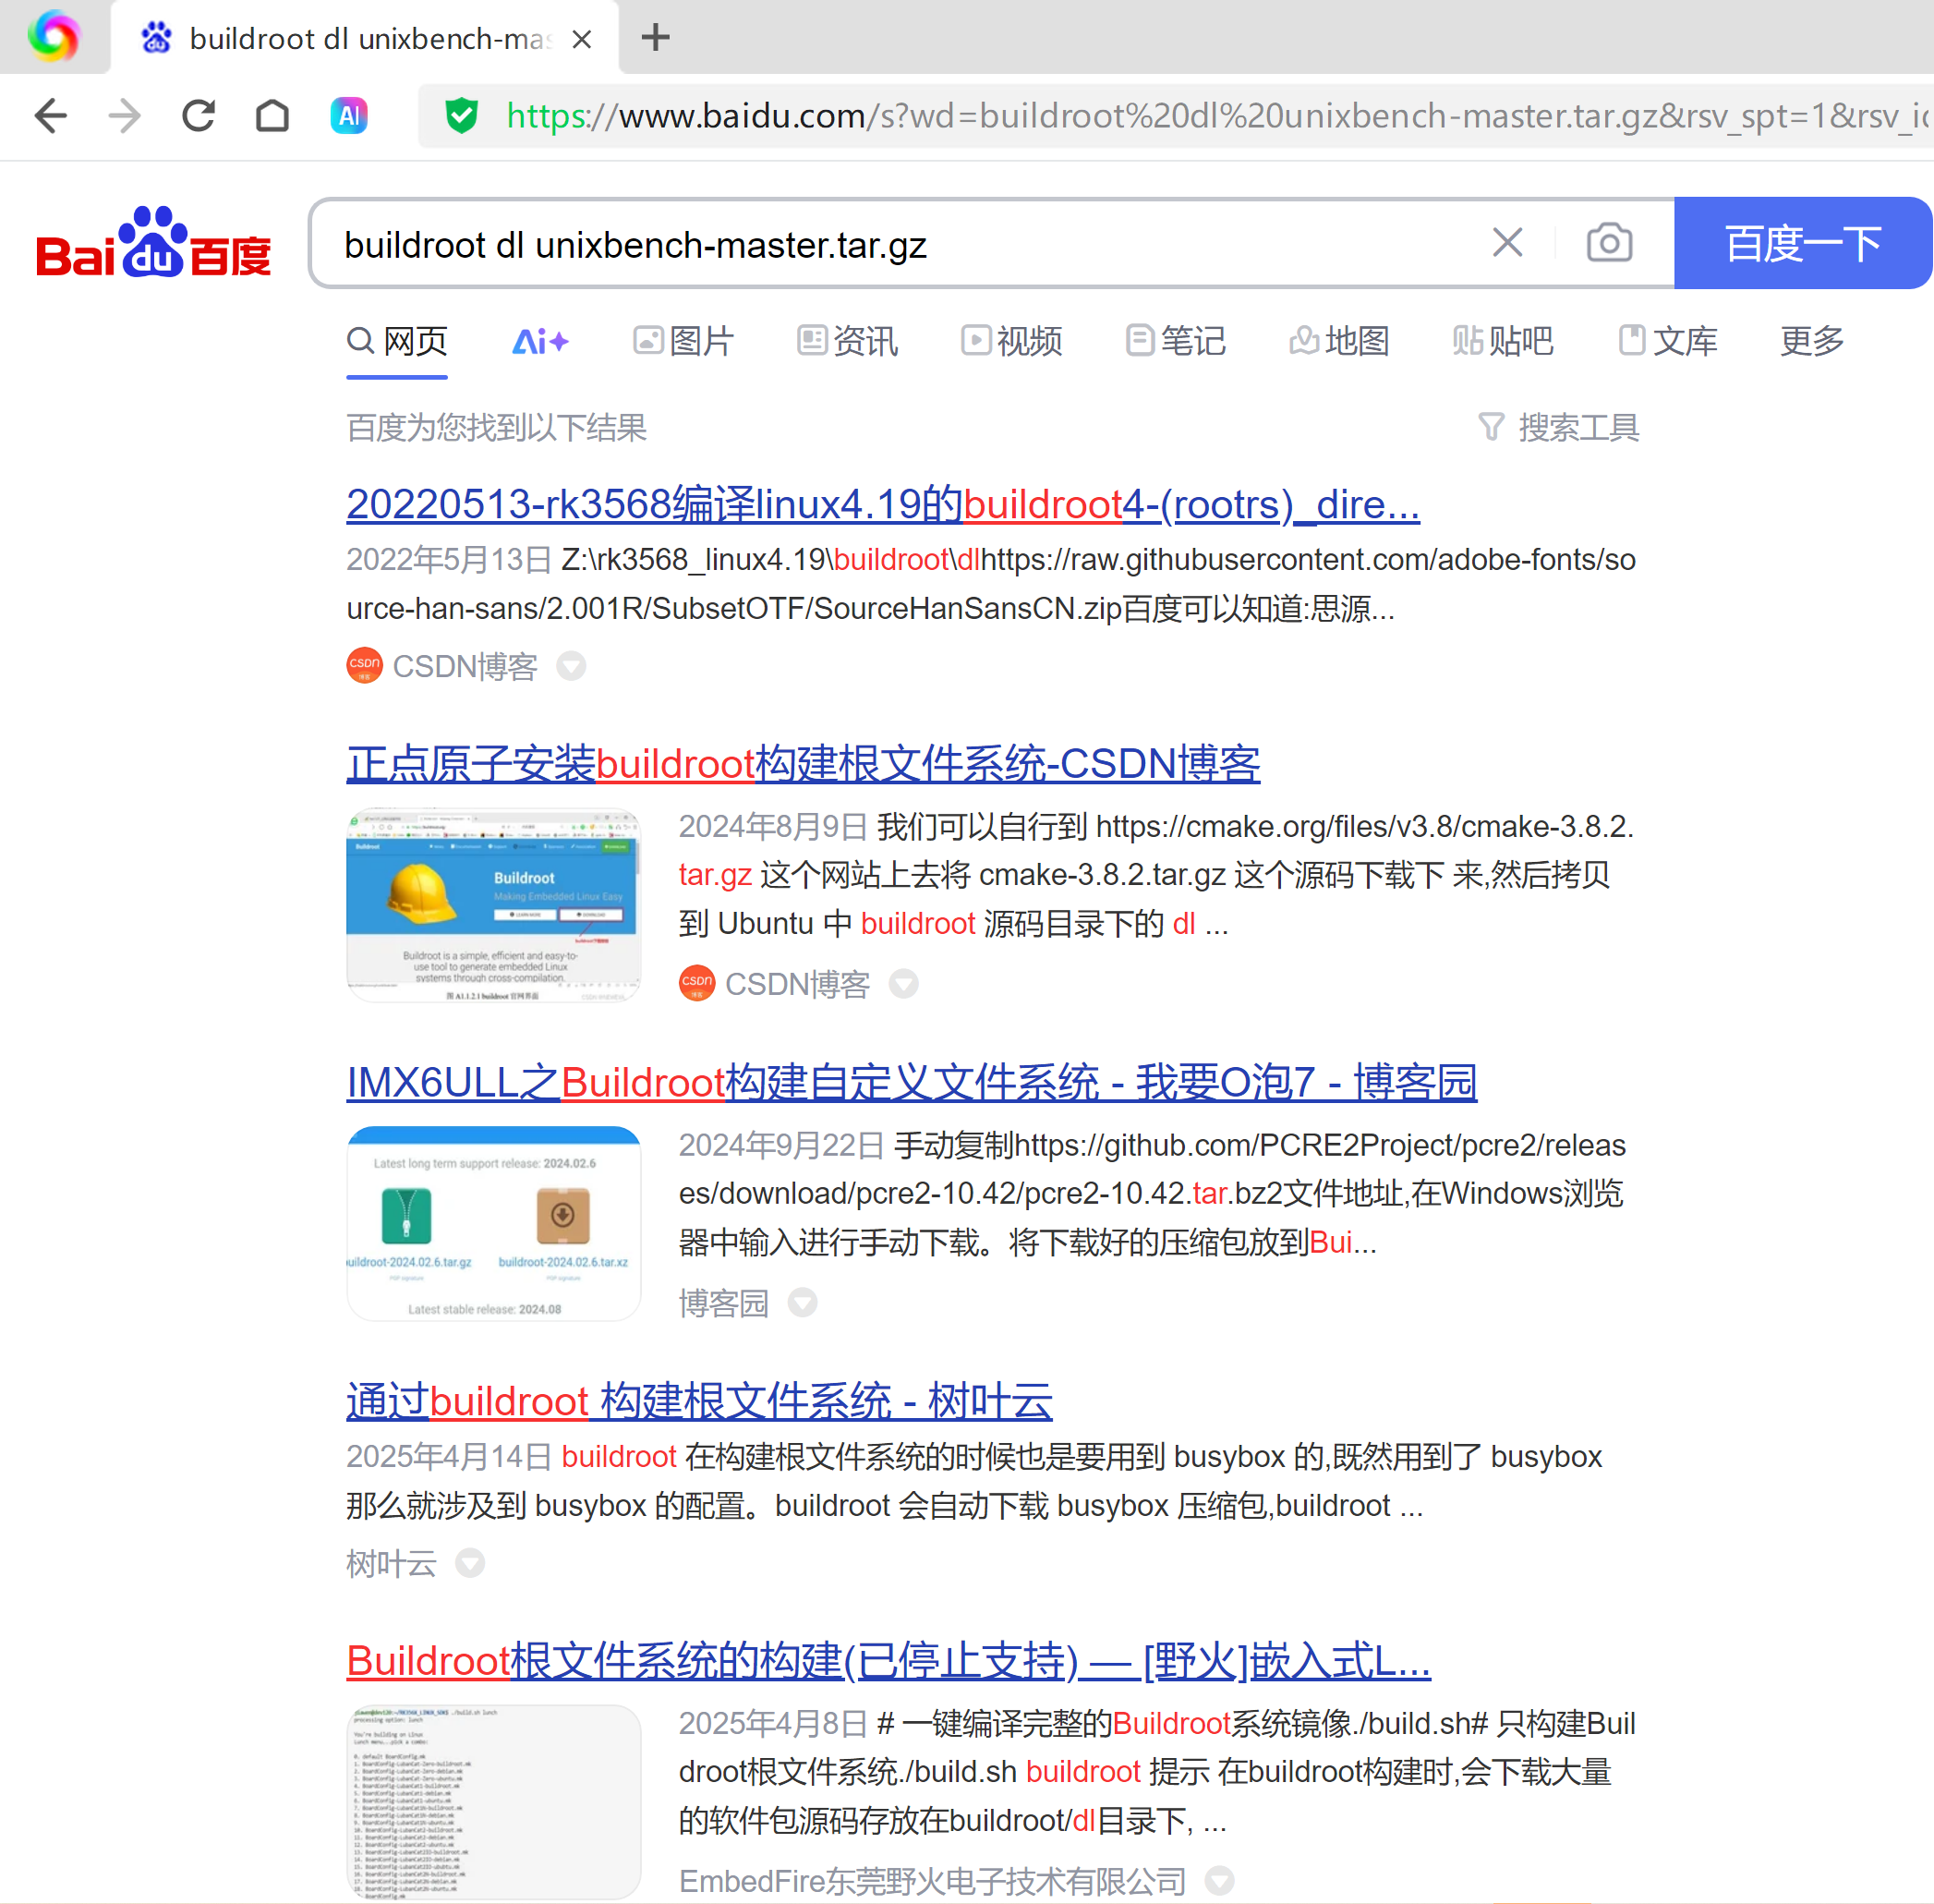Click the Baidu logo
The image size is (1934, 1904).
pos(153,243)
